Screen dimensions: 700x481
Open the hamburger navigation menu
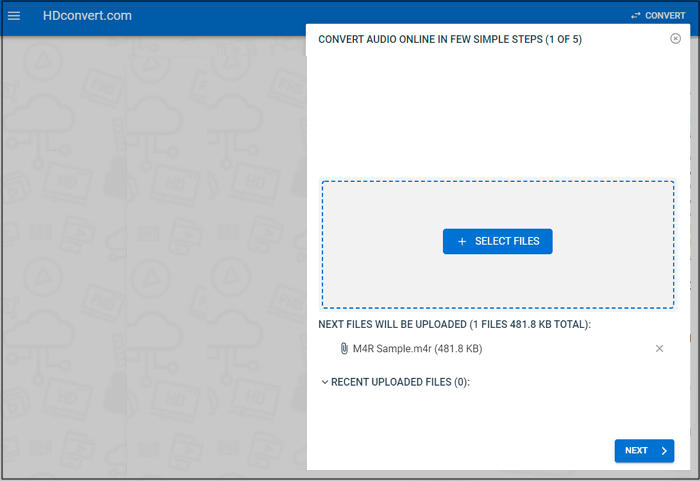[x=14, y=16]
